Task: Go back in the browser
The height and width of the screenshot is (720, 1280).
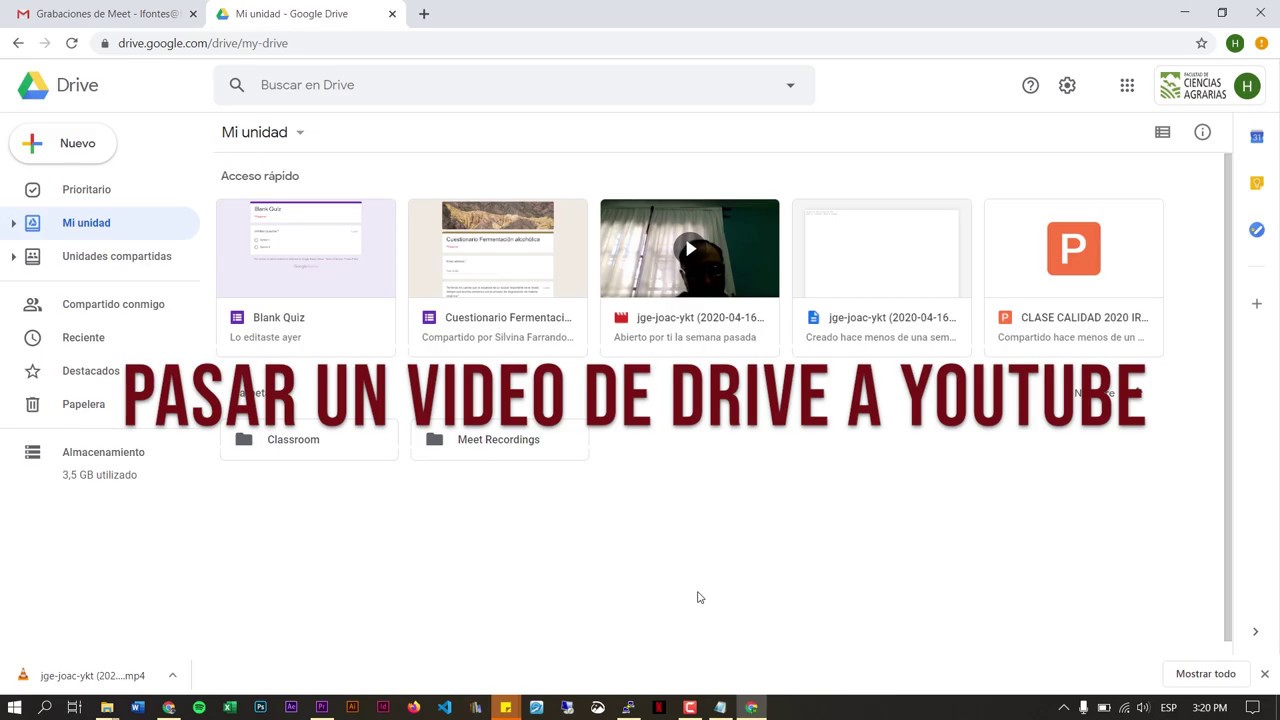Action: point(18,43)
